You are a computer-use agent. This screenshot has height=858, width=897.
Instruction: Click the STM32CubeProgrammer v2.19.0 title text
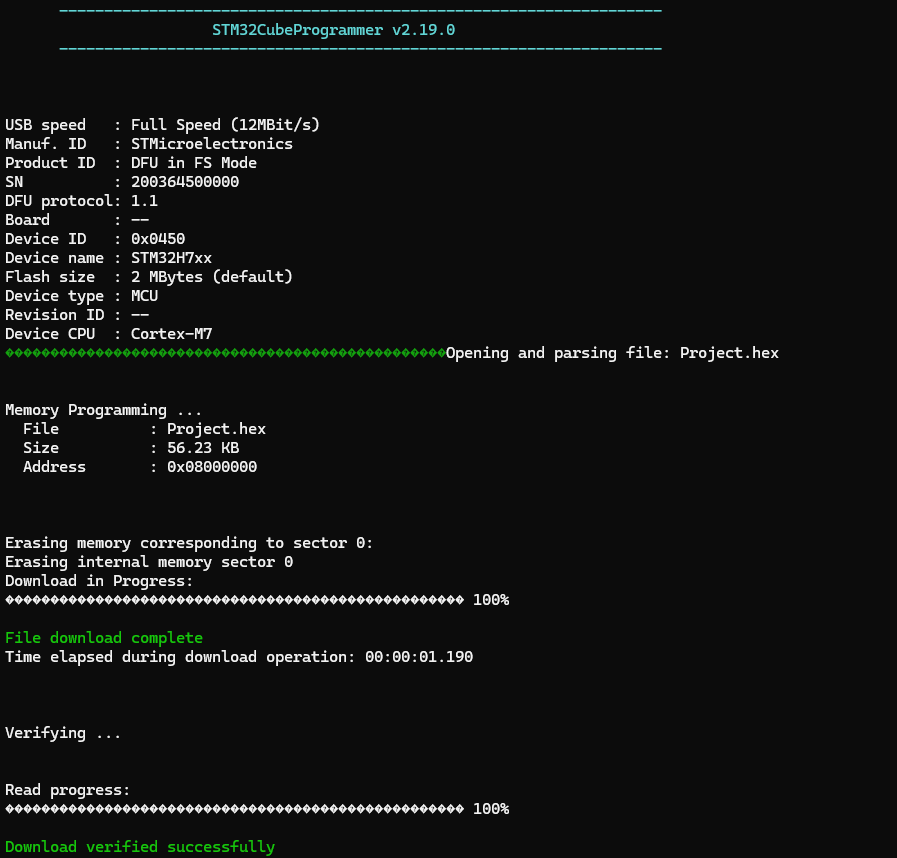point(334,30)
